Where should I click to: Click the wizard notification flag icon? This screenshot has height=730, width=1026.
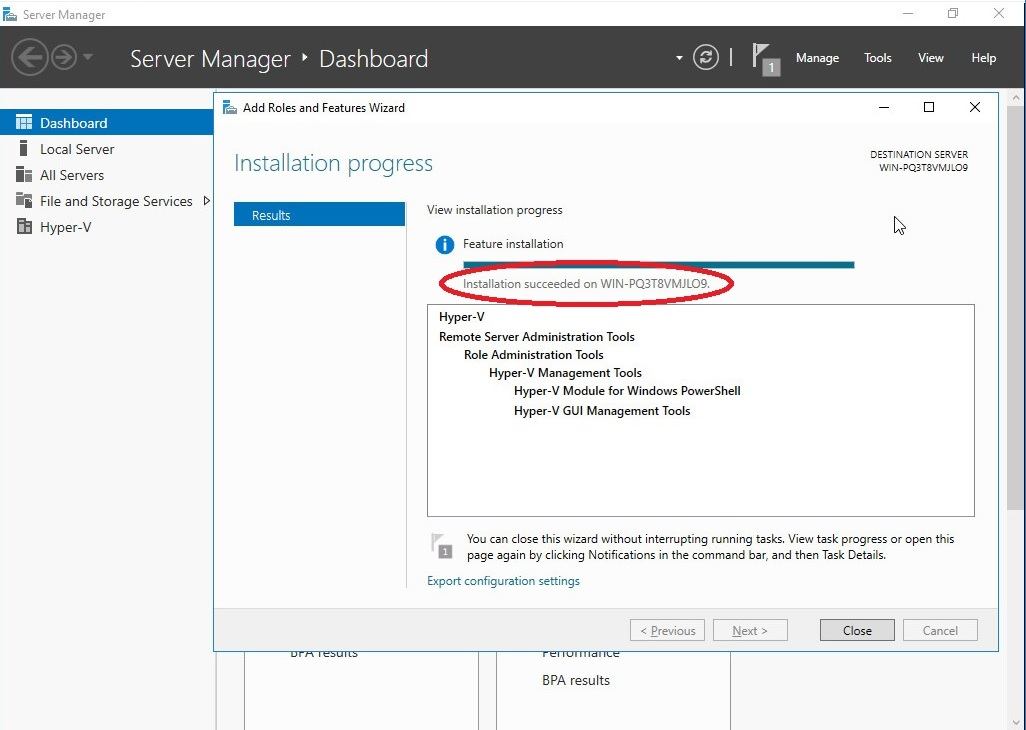point(442,546)
